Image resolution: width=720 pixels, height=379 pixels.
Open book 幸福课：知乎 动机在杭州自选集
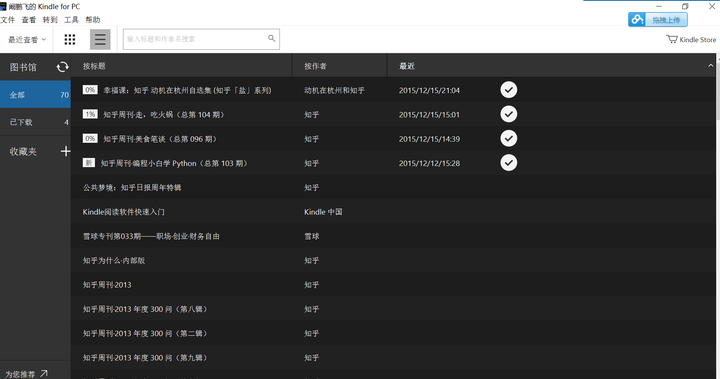coord(187,90)
